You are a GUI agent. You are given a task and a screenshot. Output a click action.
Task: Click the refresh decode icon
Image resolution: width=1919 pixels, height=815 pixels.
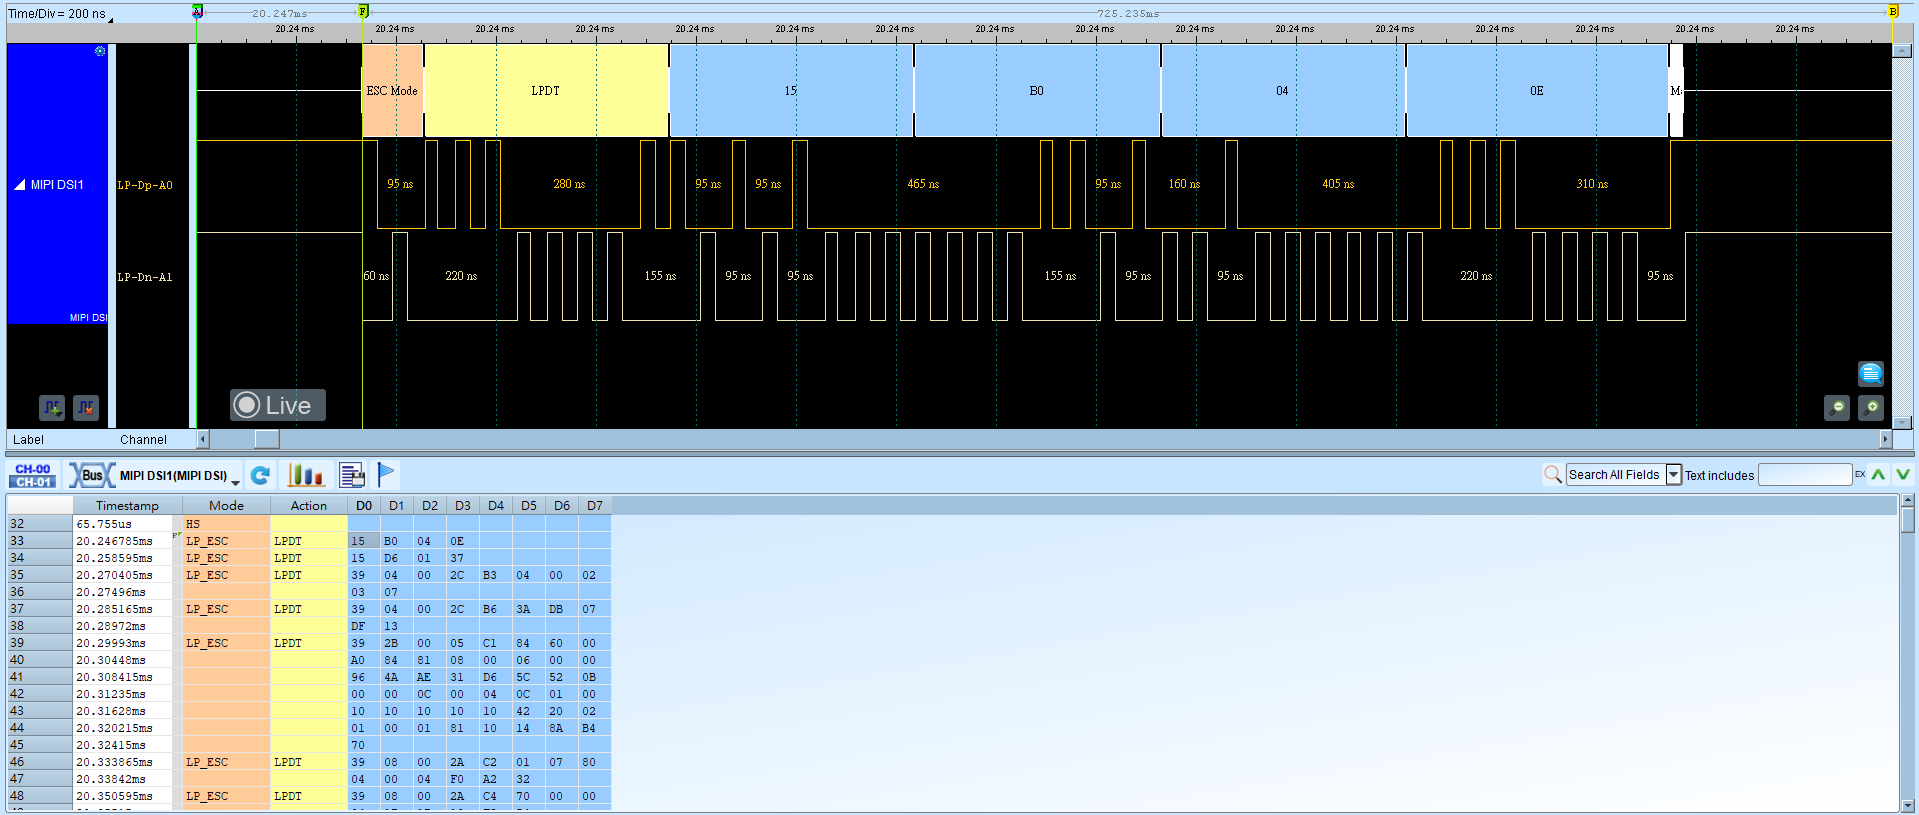coord(261,475)
